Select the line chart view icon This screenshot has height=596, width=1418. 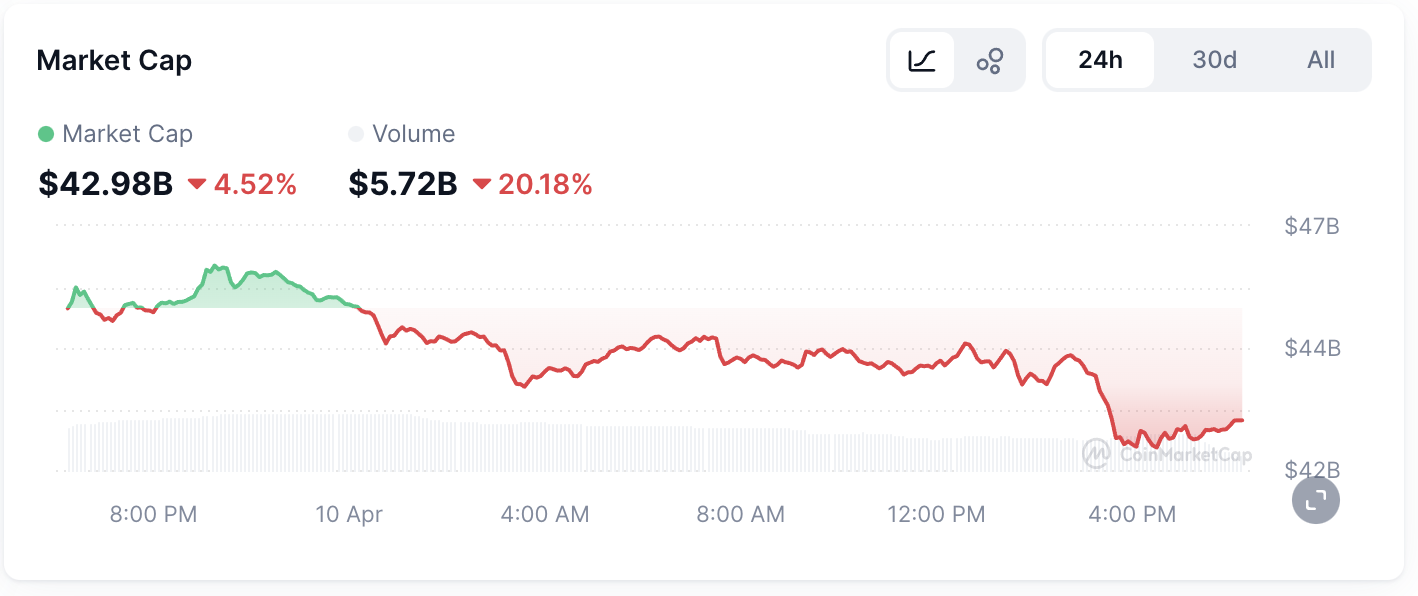point(921,60)
